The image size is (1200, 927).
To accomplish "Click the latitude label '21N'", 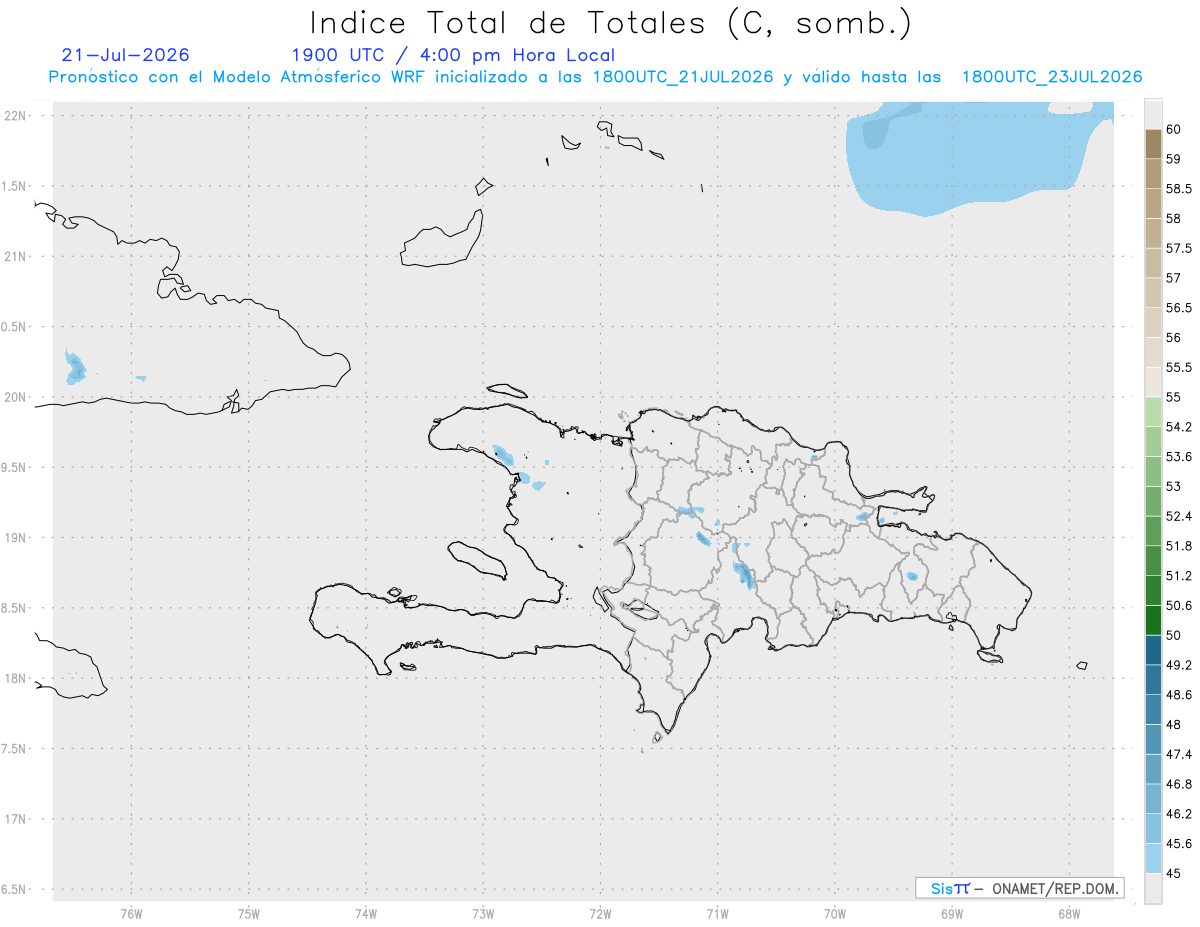I will click(x=16, y=256).
